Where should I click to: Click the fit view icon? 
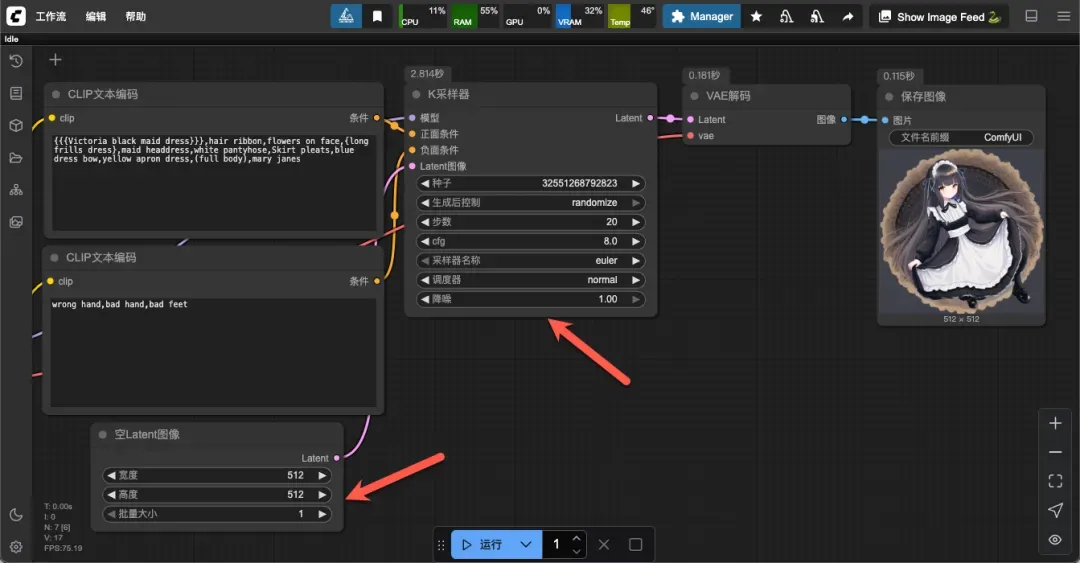1055,481
